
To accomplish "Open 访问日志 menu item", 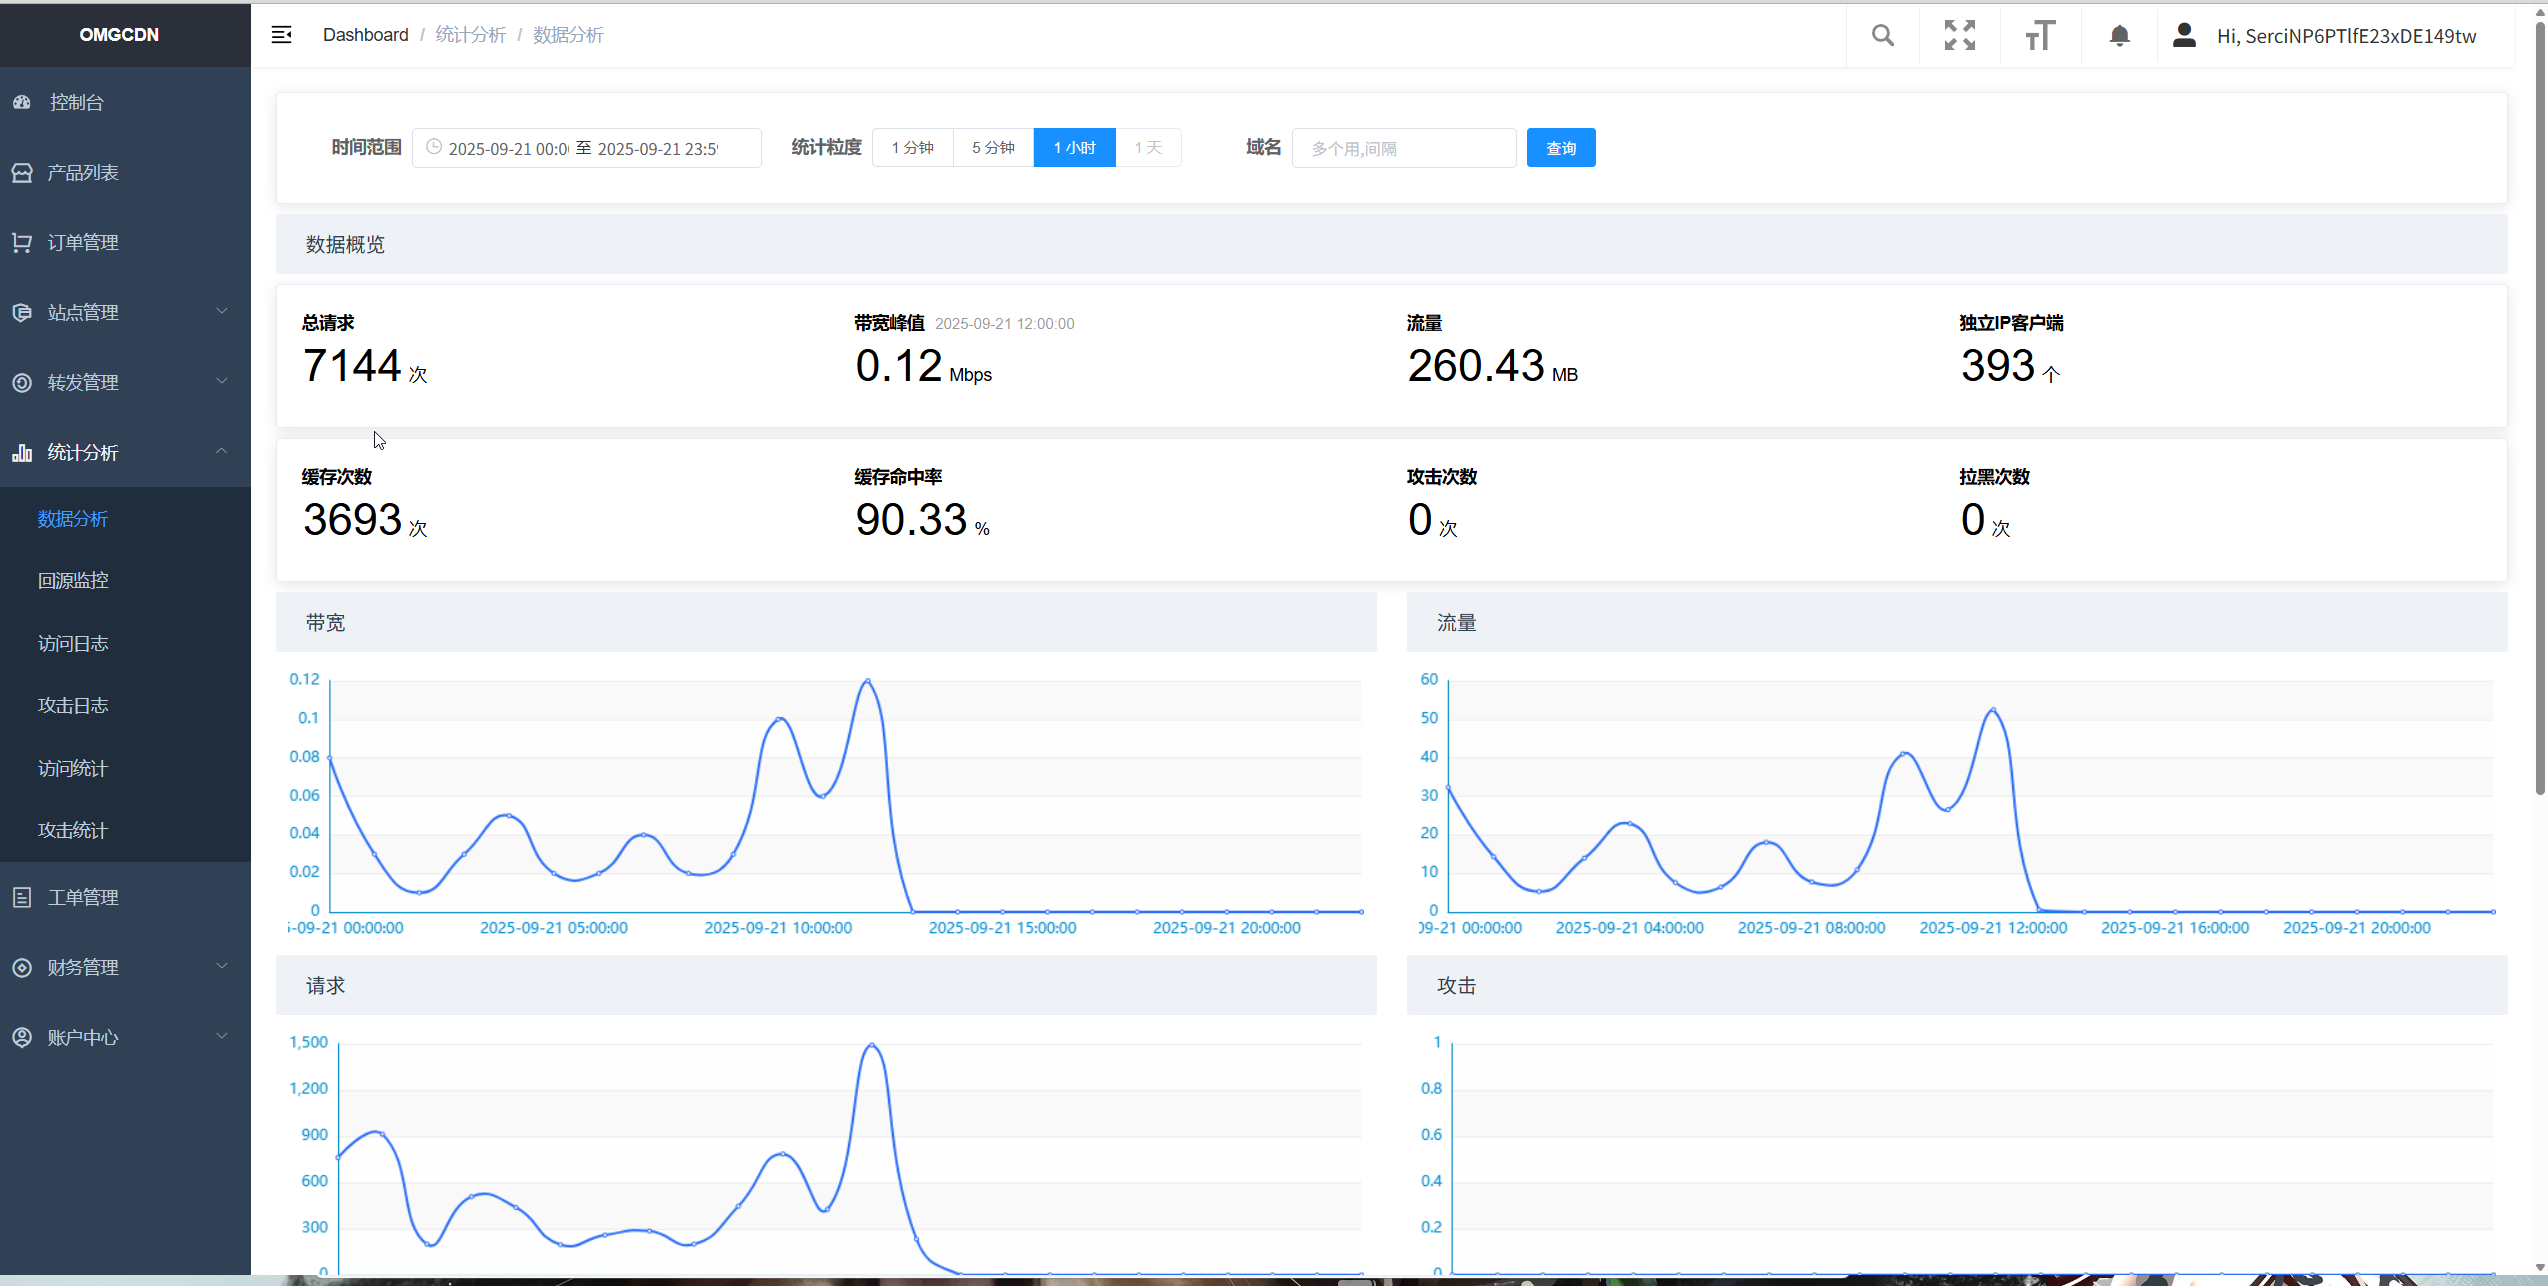I will tap(73, 643).
